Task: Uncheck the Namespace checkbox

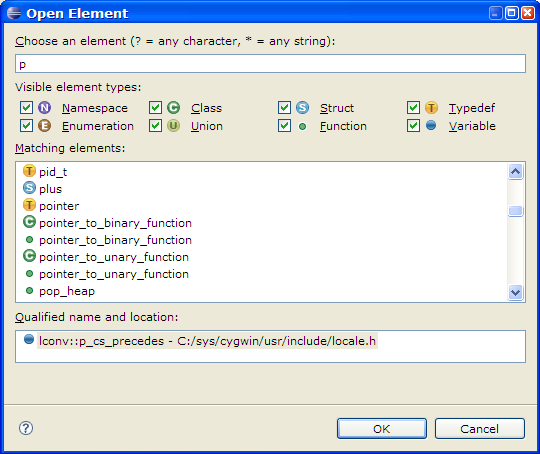Action: pyautogui.click(x=27, y=107)
